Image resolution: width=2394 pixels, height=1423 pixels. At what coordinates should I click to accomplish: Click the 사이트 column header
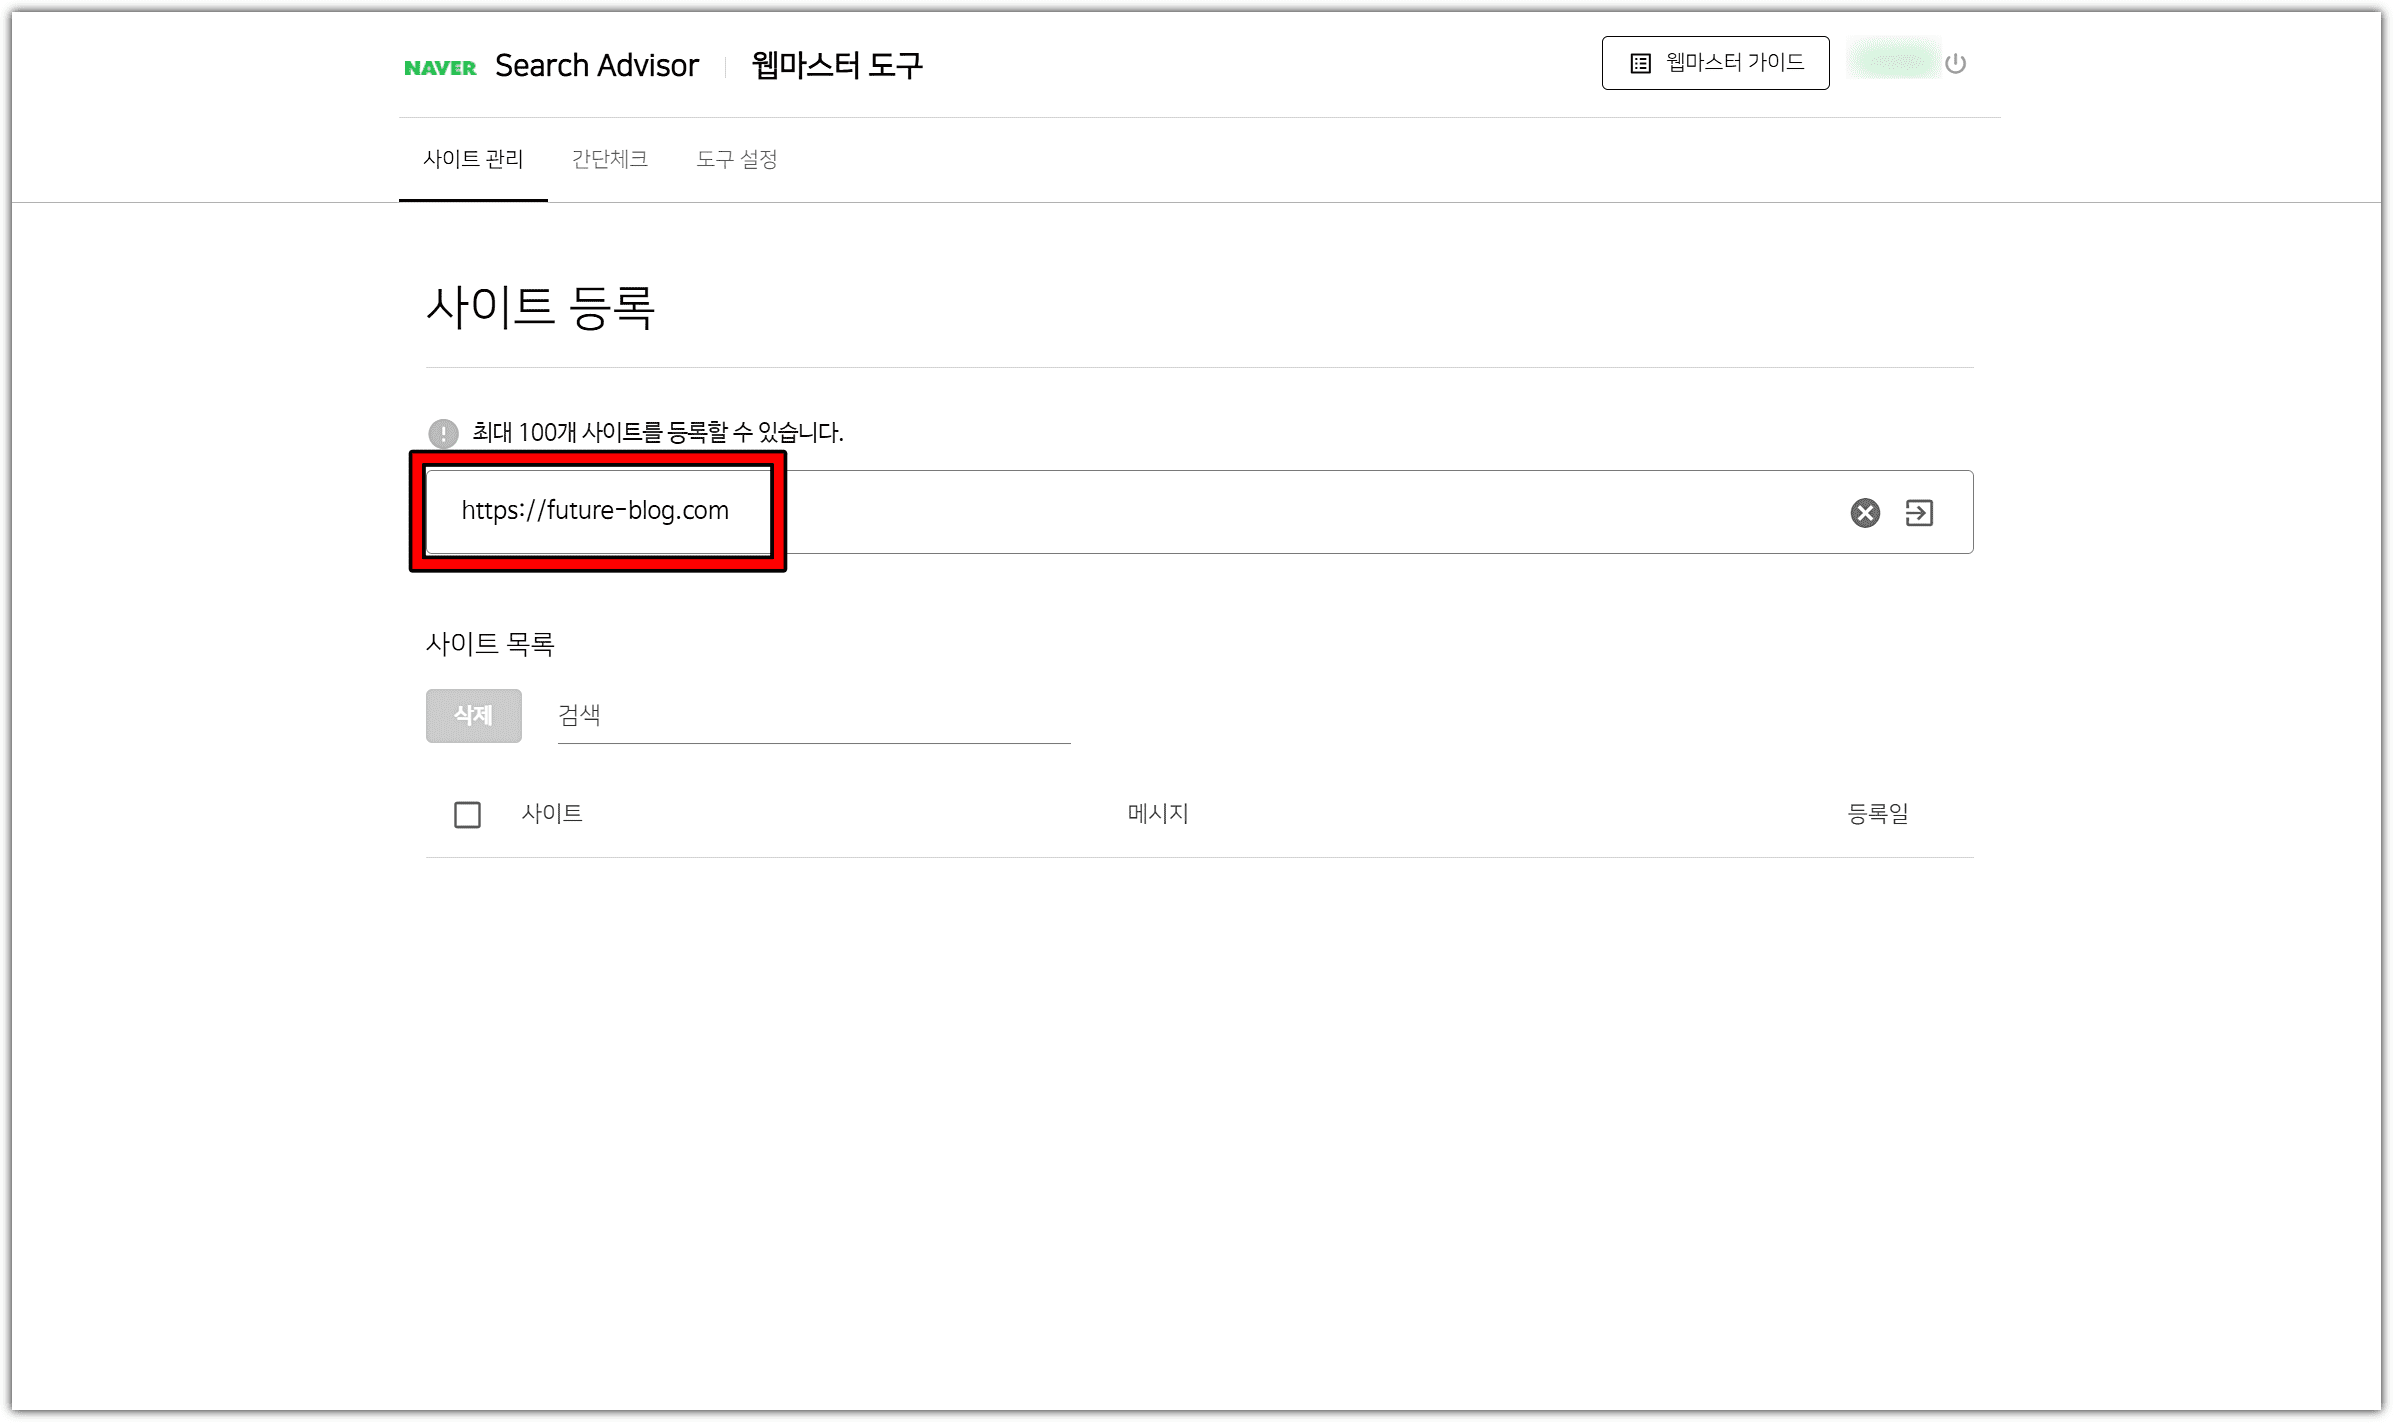click(551, 814)
